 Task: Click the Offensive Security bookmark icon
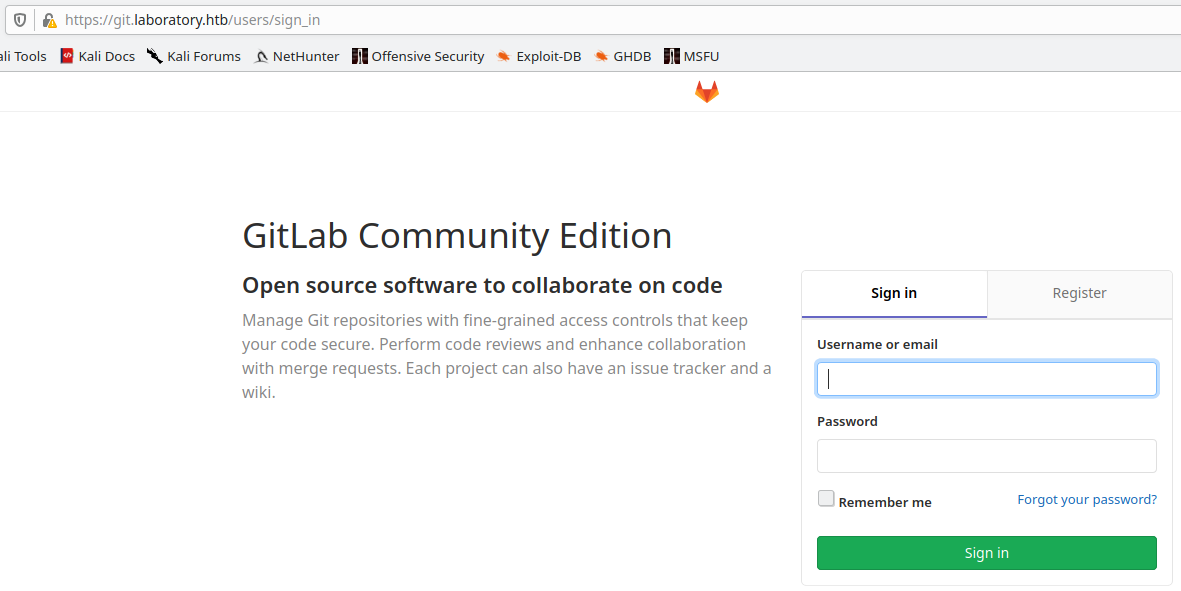358,56
